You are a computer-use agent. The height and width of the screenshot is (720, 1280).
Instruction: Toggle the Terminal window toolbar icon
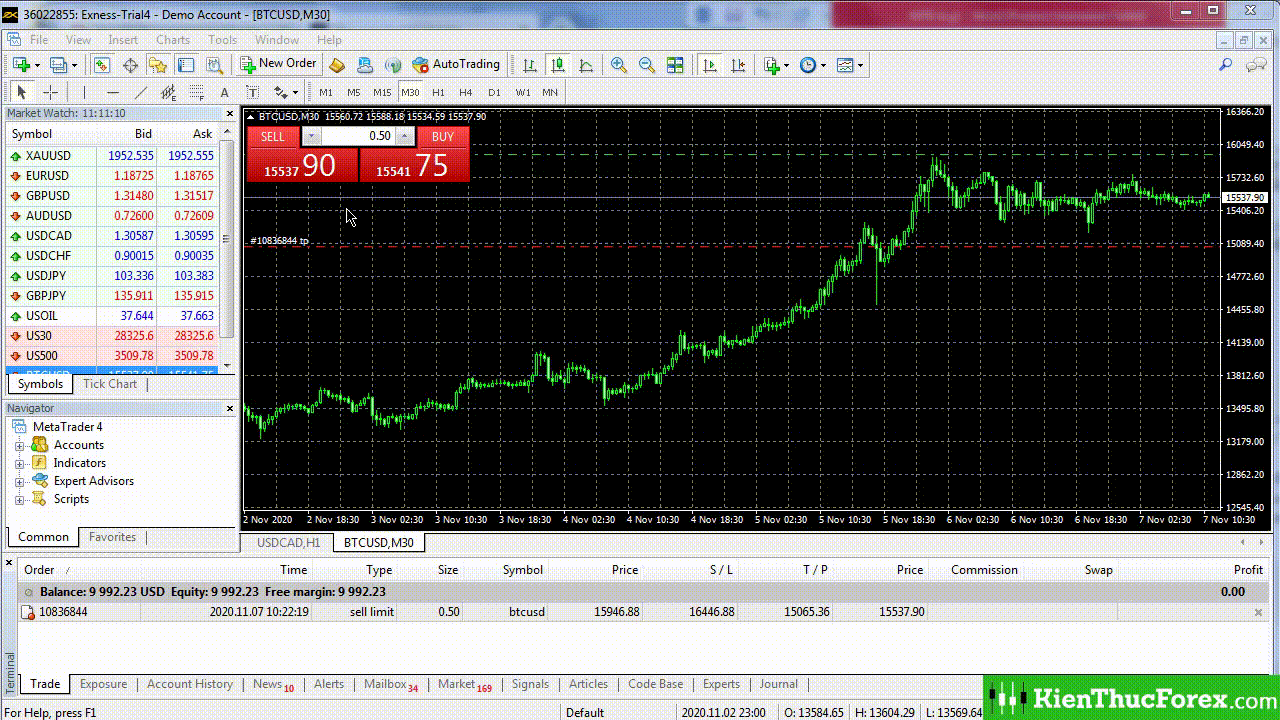click(x=186, y=65)
